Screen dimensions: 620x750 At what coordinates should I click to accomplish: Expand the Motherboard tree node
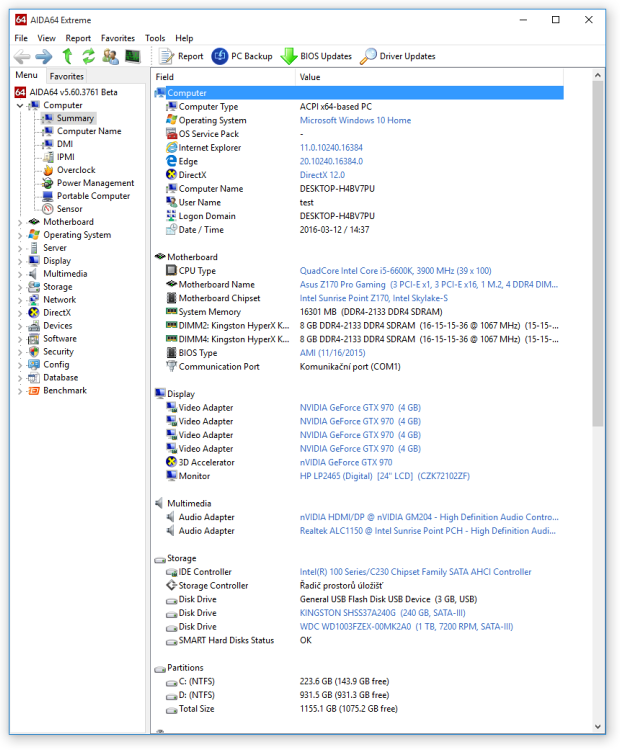[20, 222]
